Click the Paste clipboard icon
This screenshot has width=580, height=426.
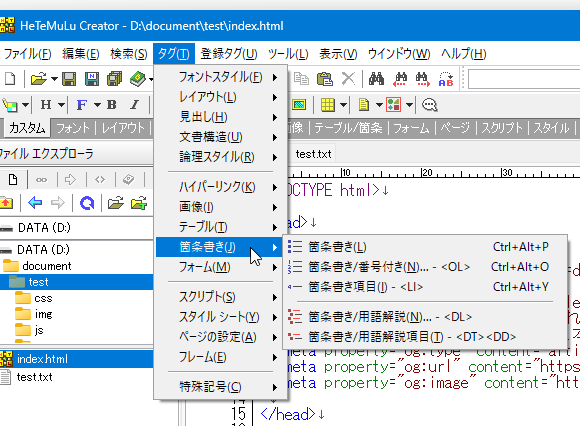(x=325, y=79)
